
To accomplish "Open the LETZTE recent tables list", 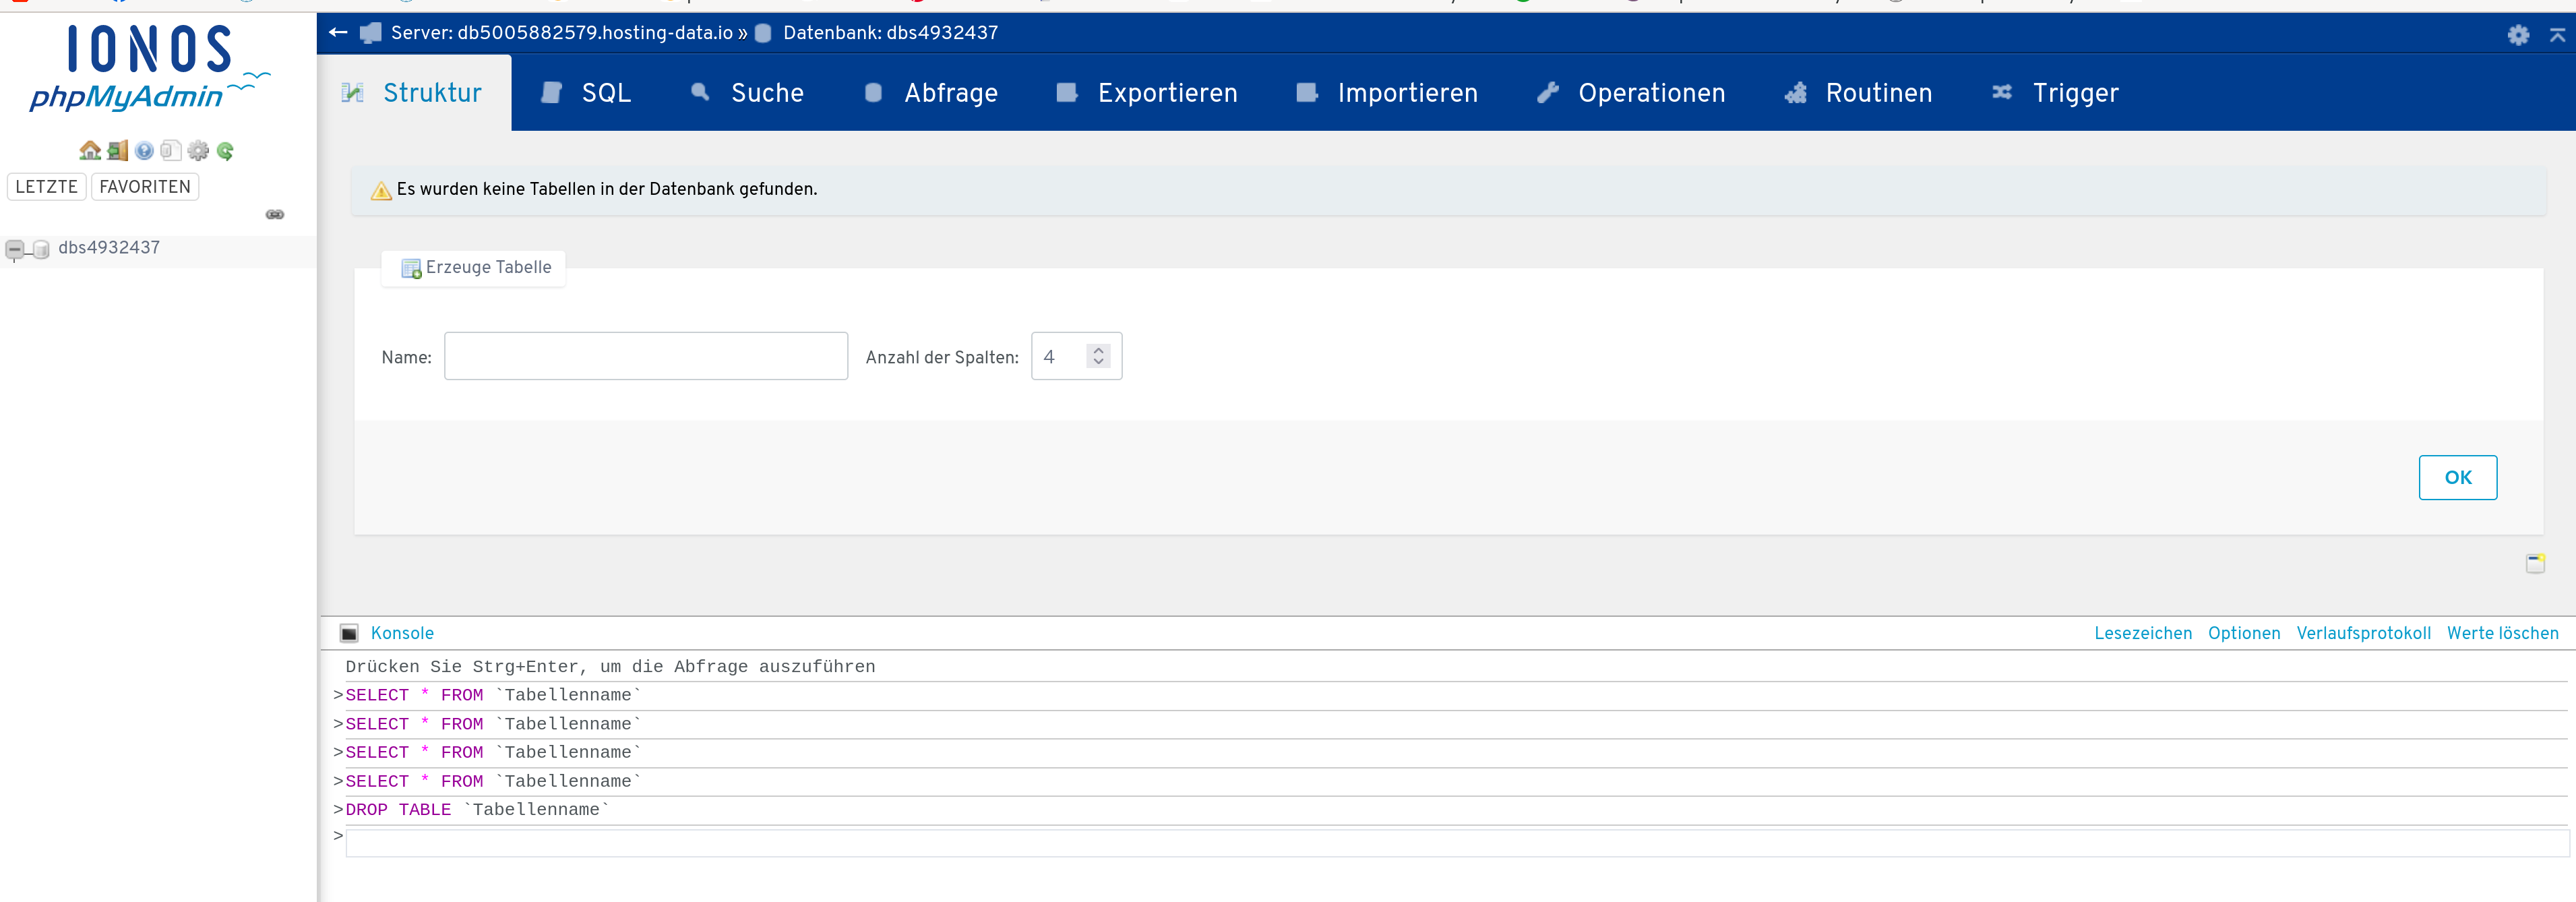I will 46,187.
